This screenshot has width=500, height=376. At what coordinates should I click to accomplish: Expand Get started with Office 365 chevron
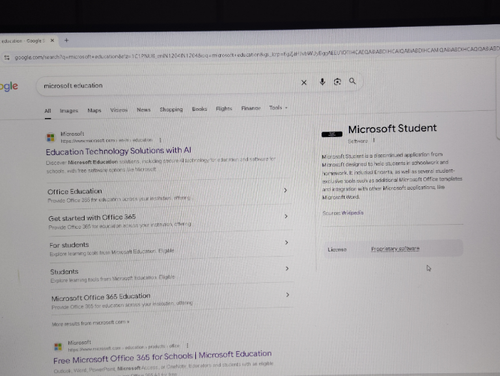coord(286,216)
